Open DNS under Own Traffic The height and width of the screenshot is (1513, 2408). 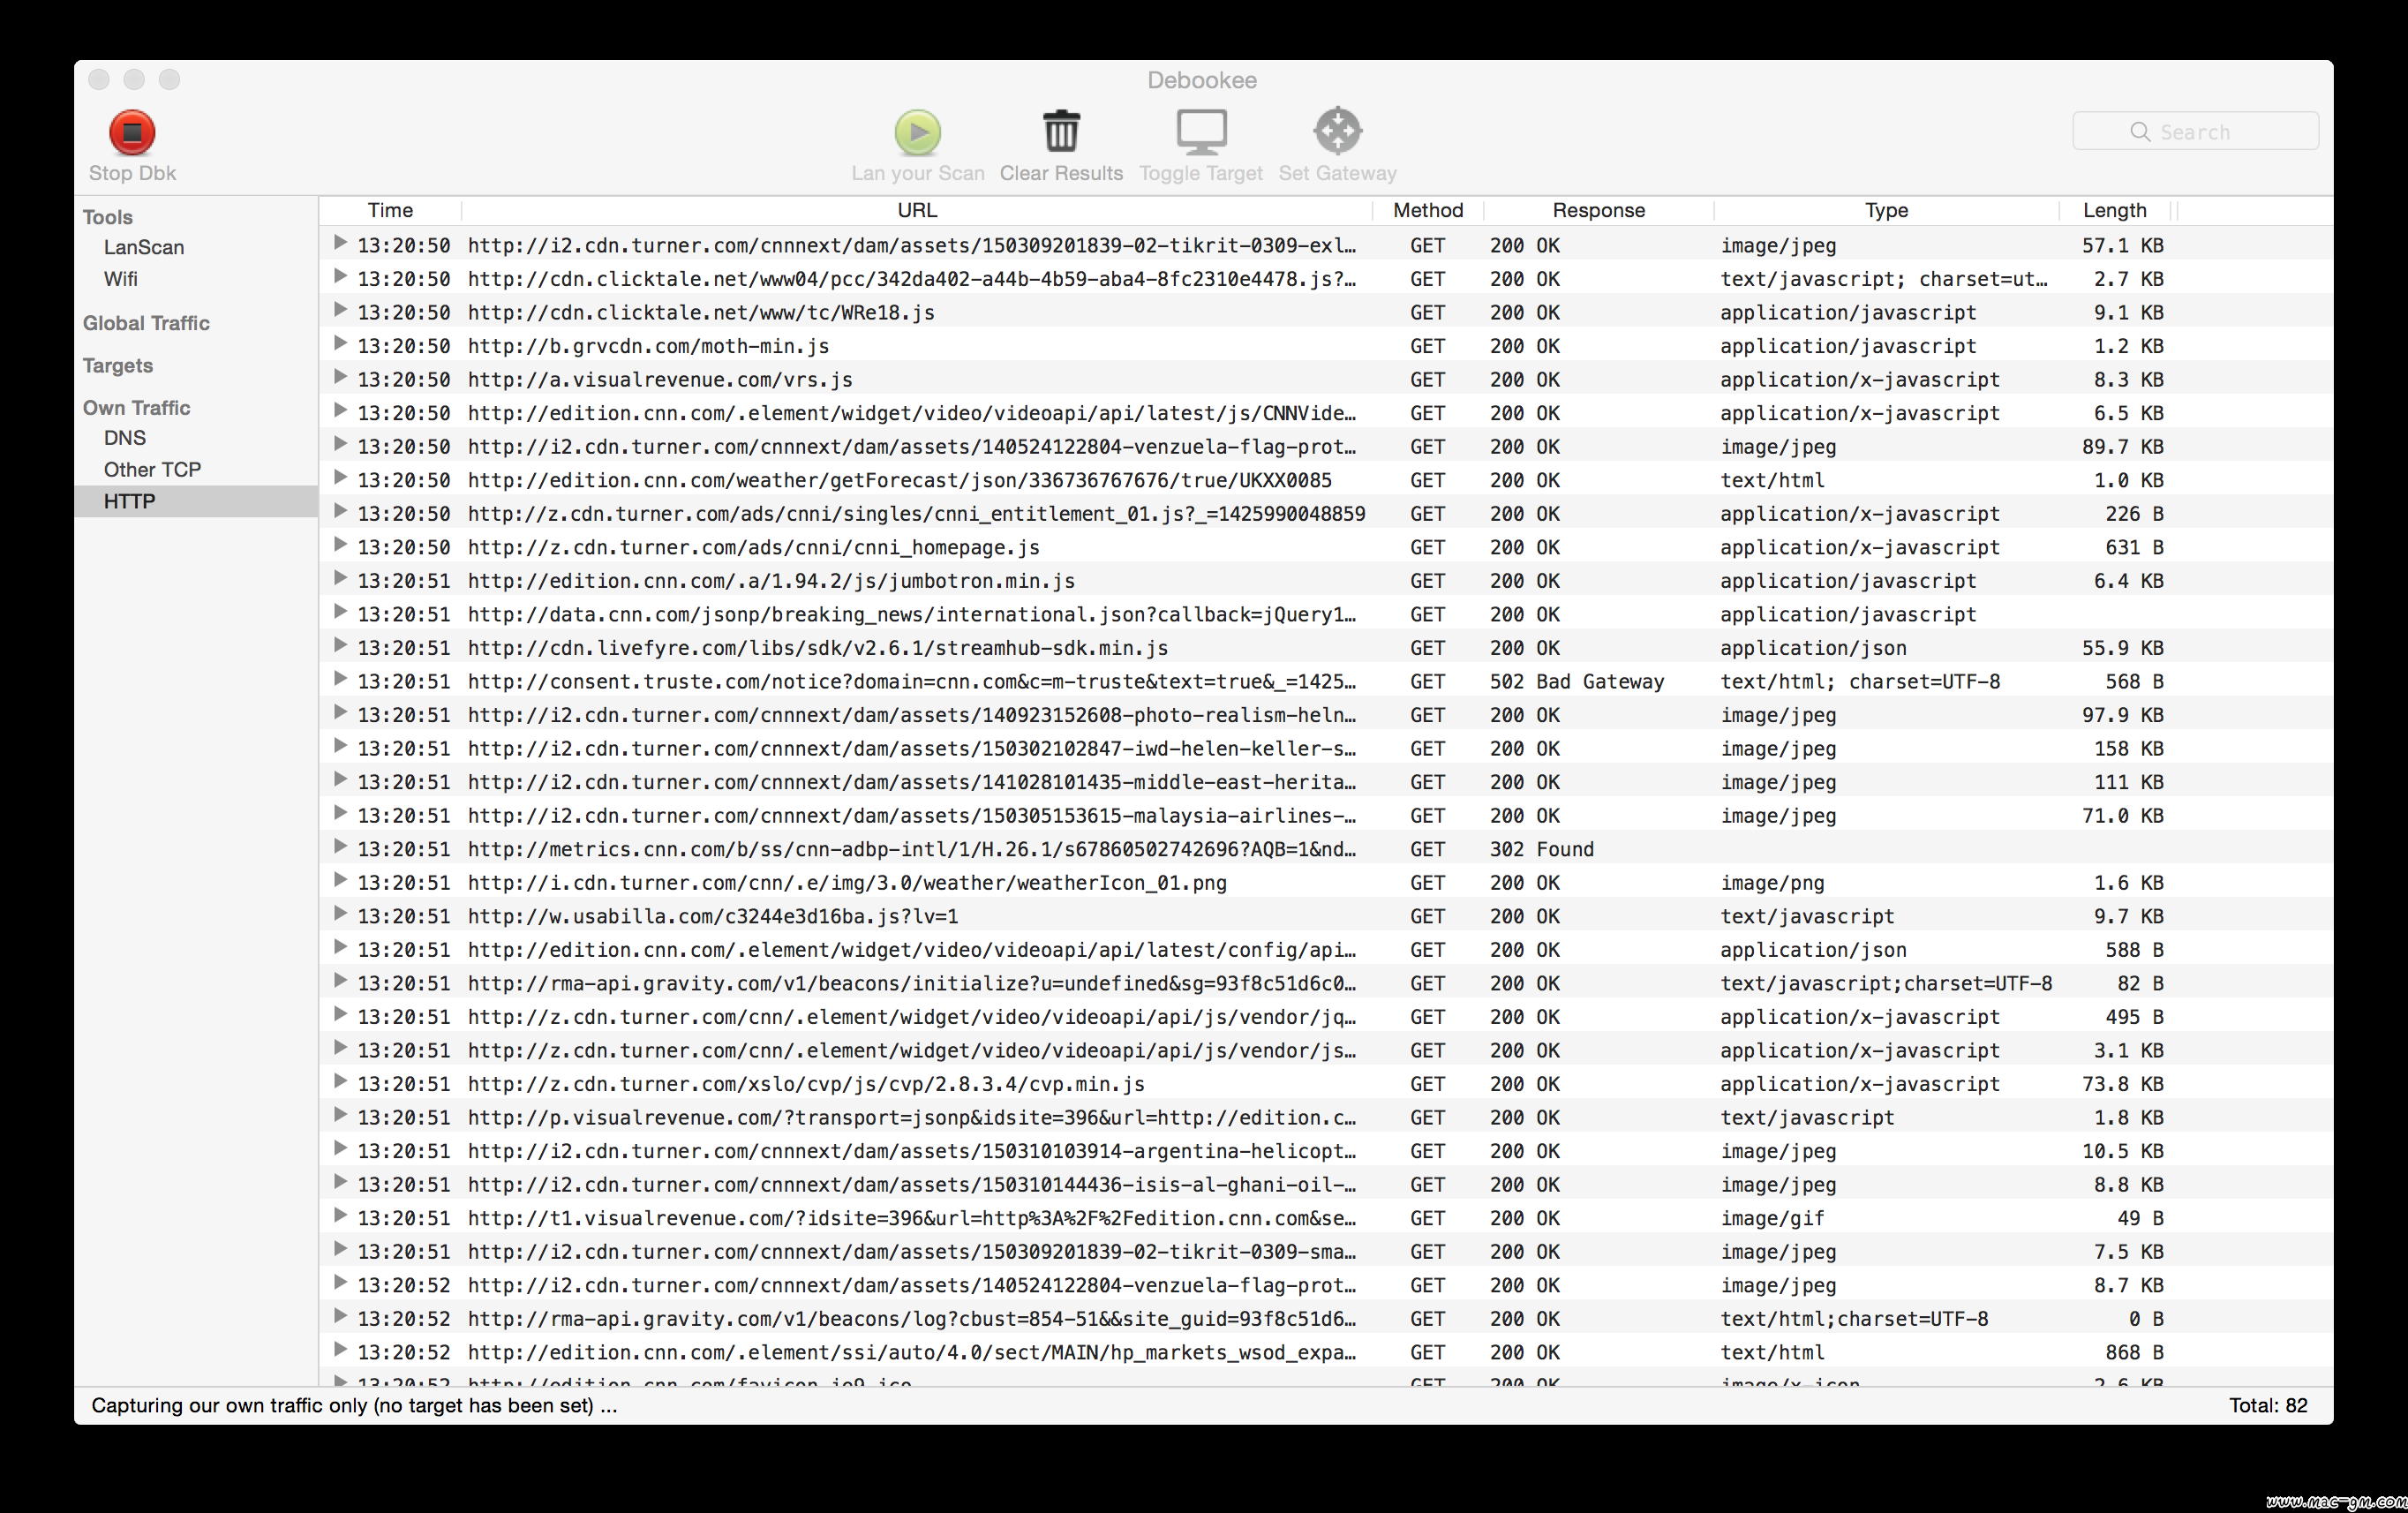[x=125, y=438]
